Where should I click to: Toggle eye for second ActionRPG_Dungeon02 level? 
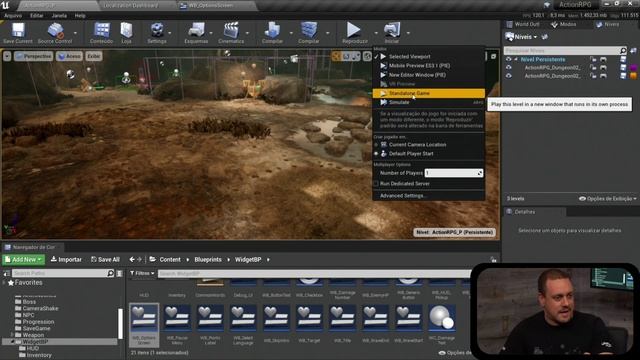pos(509,76)
